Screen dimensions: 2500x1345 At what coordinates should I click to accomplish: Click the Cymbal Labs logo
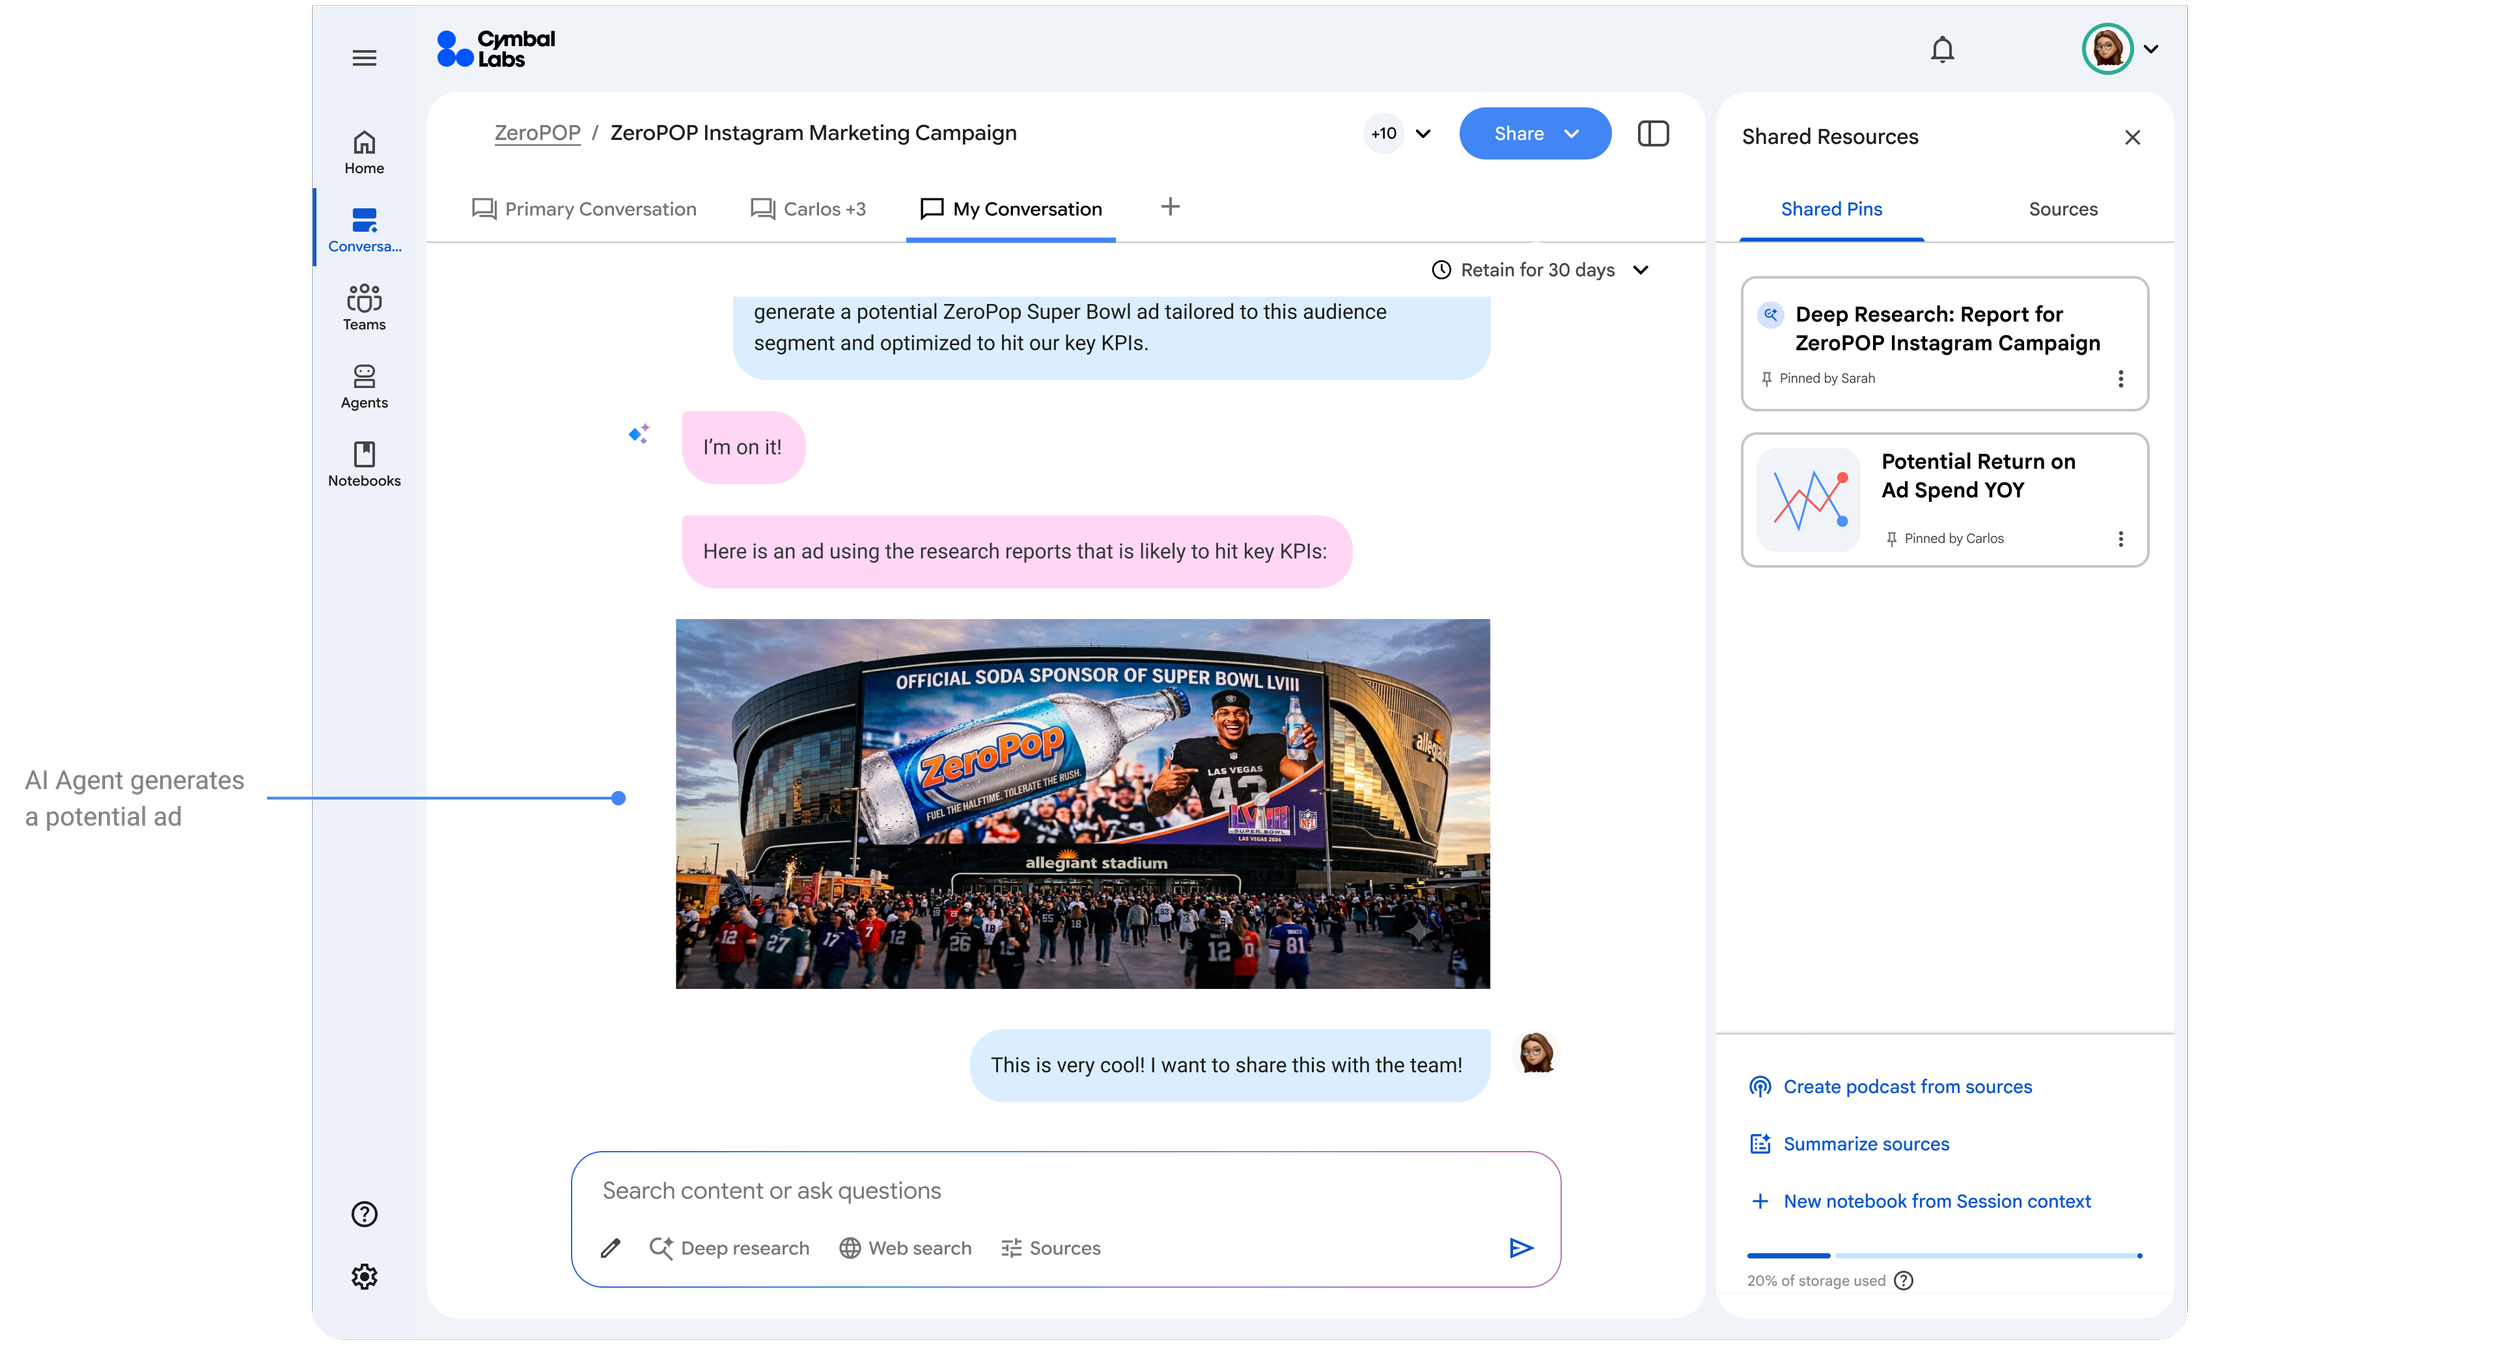tap(496, 49)
